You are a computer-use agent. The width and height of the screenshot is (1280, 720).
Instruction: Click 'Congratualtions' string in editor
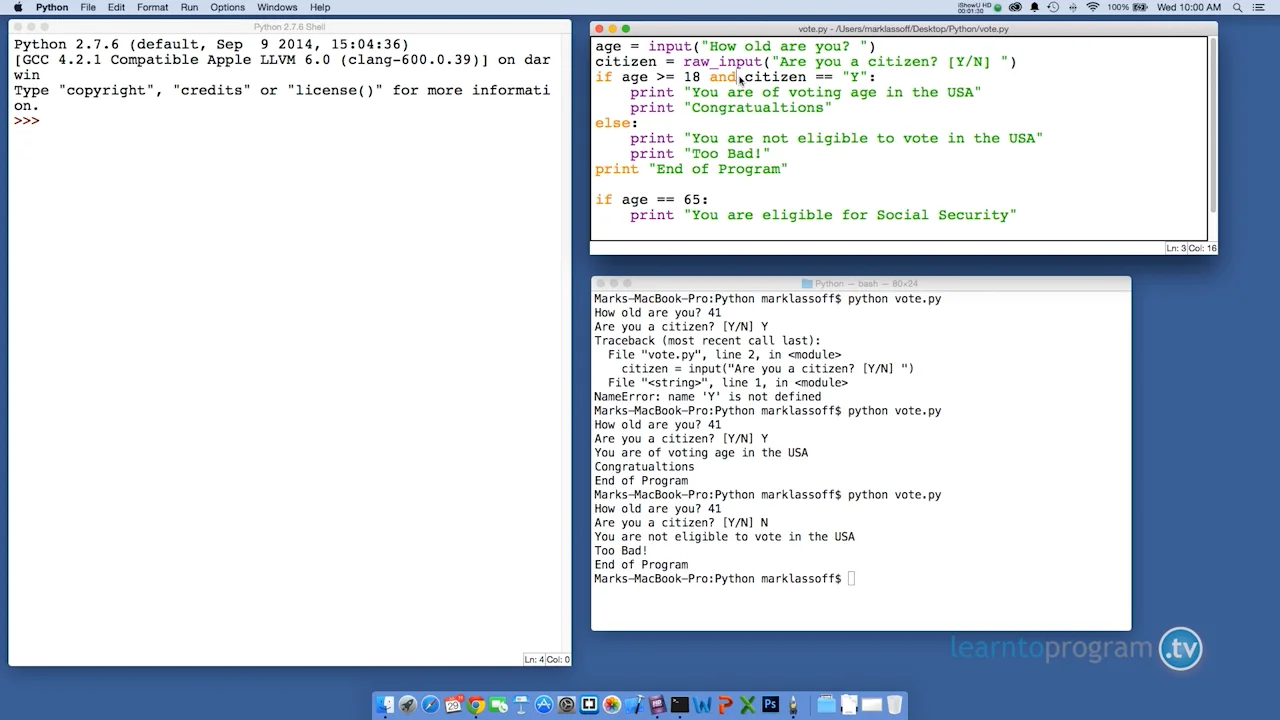tap(758, 108)
